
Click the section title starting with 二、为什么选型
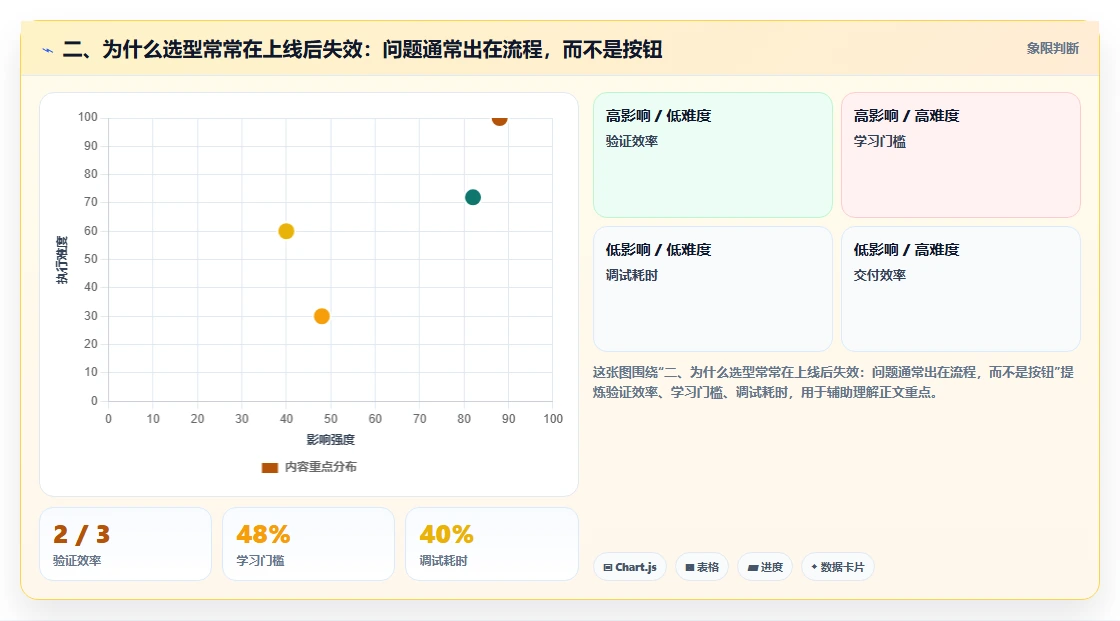tap(363, 49)
